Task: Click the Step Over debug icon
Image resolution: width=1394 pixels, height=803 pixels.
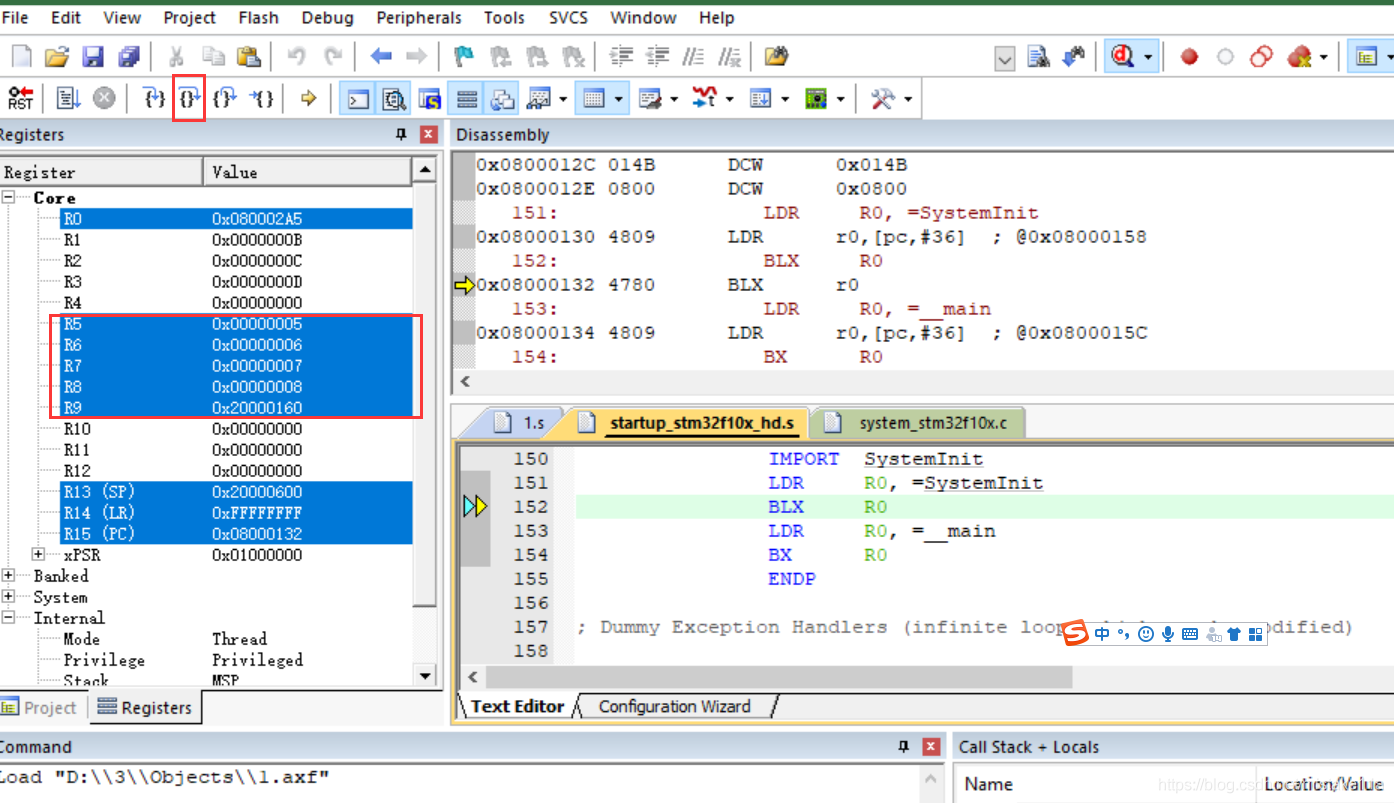Action: coord(189,98)
